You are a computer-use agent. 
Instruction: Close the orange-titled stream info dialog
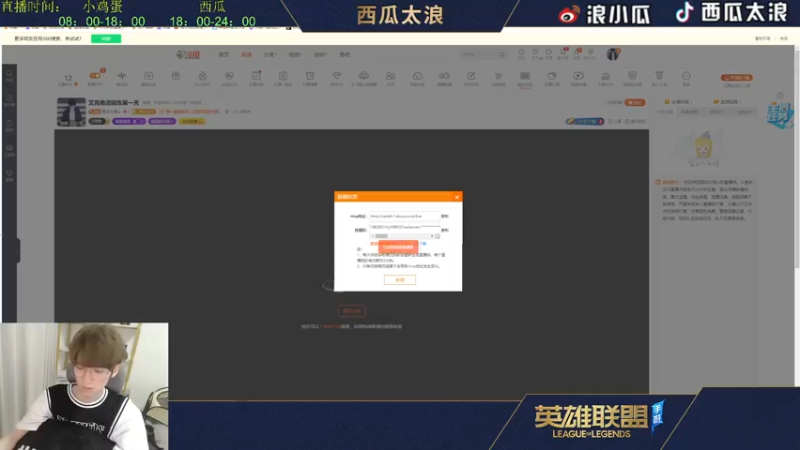click(457, 197)
